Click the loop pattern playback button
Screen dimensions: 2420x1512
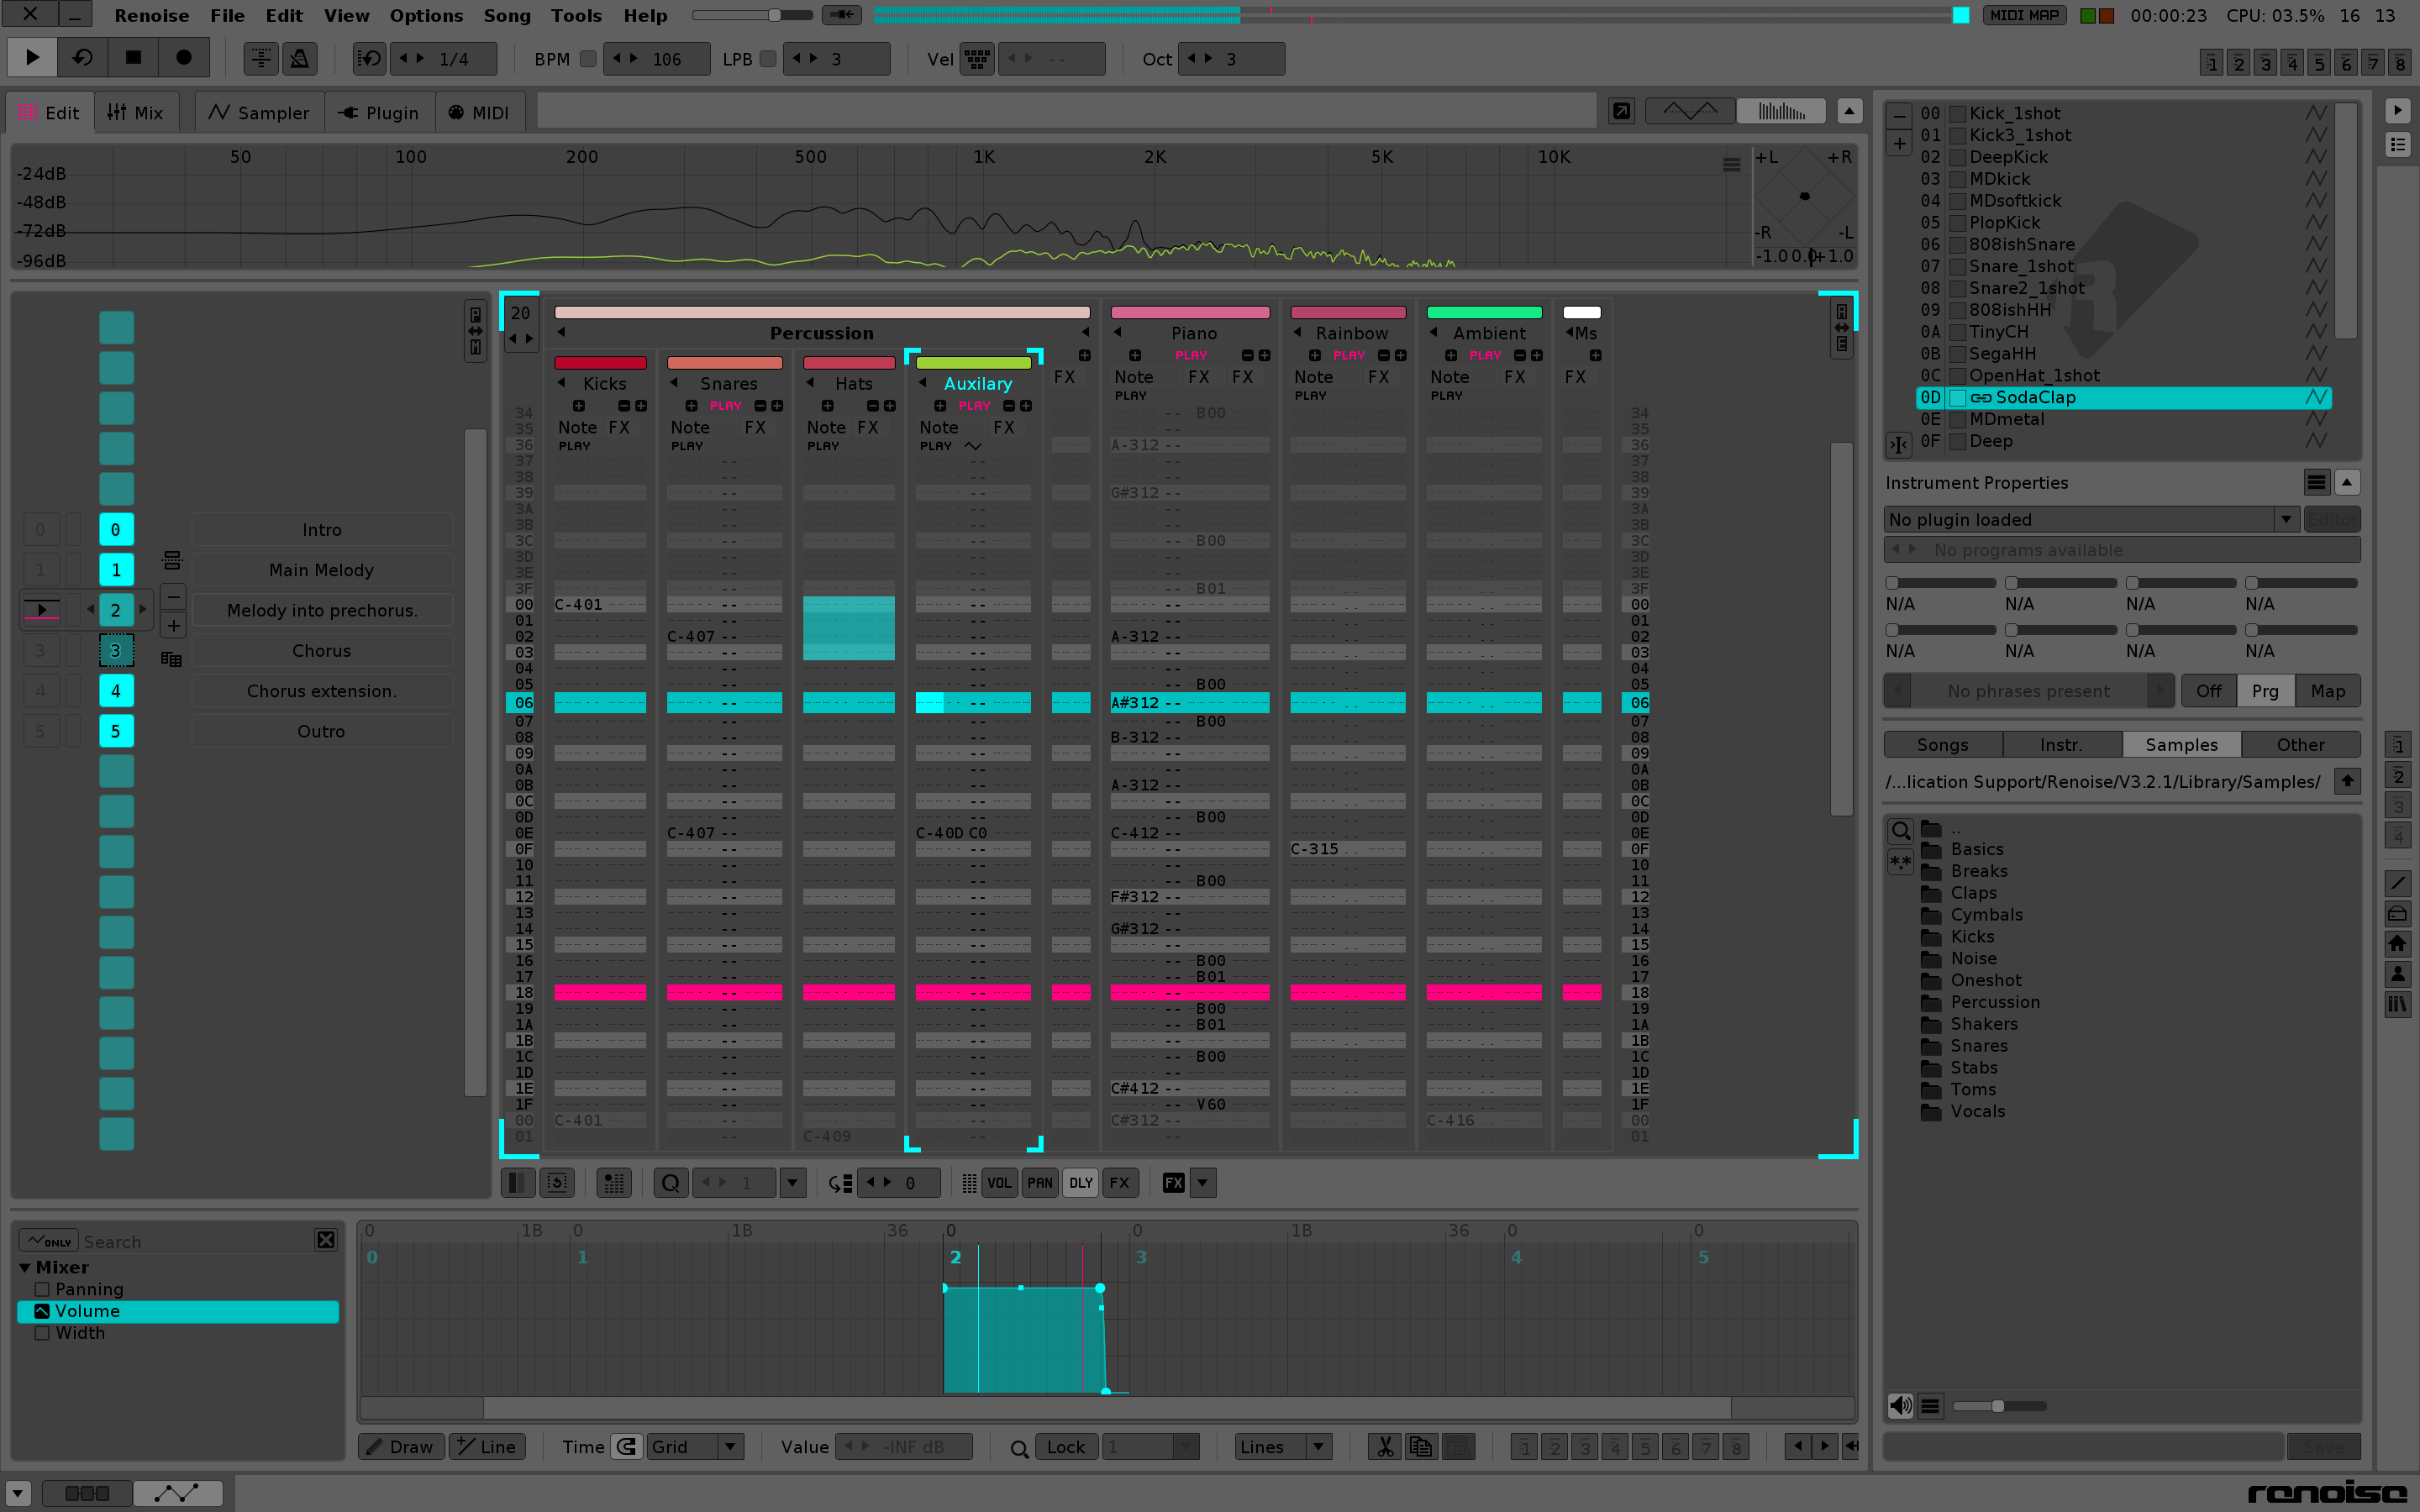(82, 58)
